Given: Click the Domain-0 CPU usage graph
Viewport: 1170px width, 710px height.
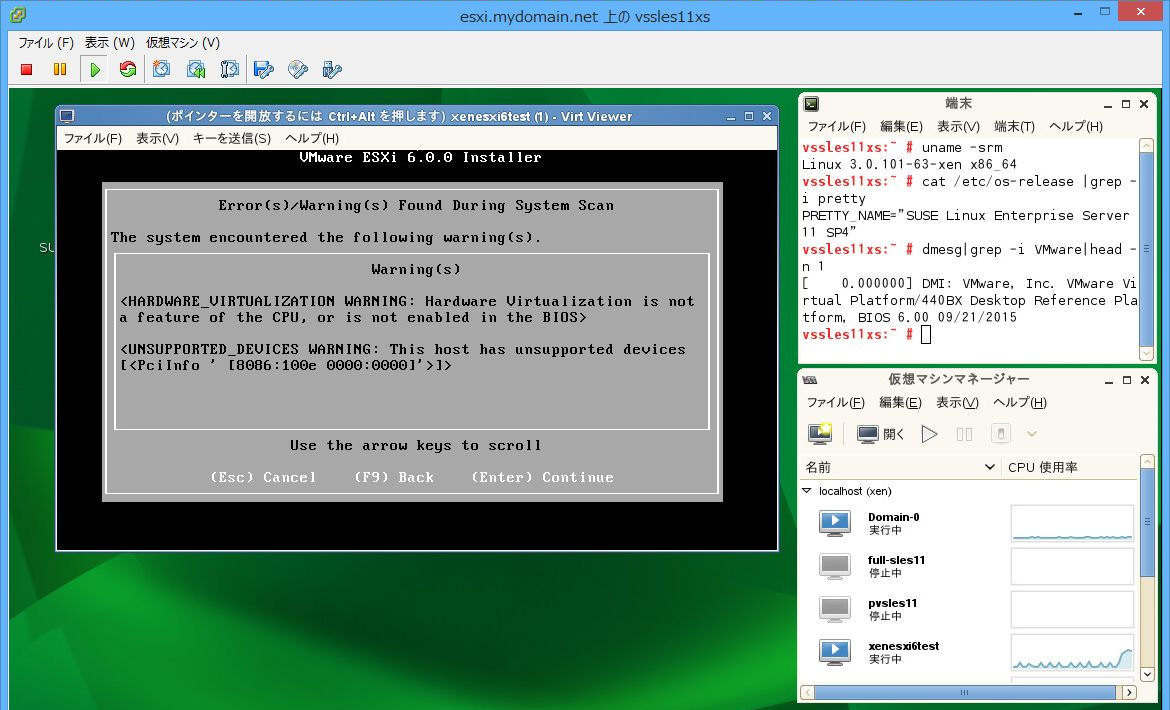Looking at the screenshot, I should coord(1072,523).
